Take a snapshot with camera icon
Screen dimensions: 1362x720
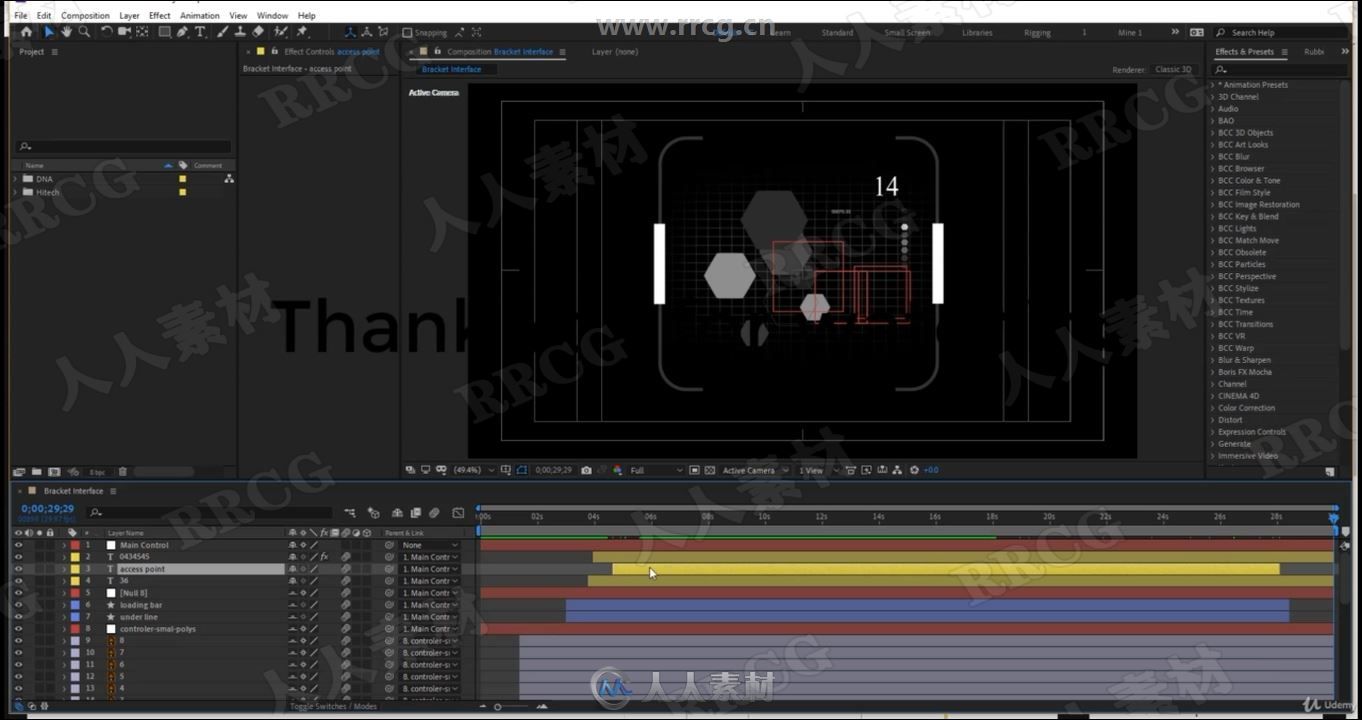tap(586, 470)
